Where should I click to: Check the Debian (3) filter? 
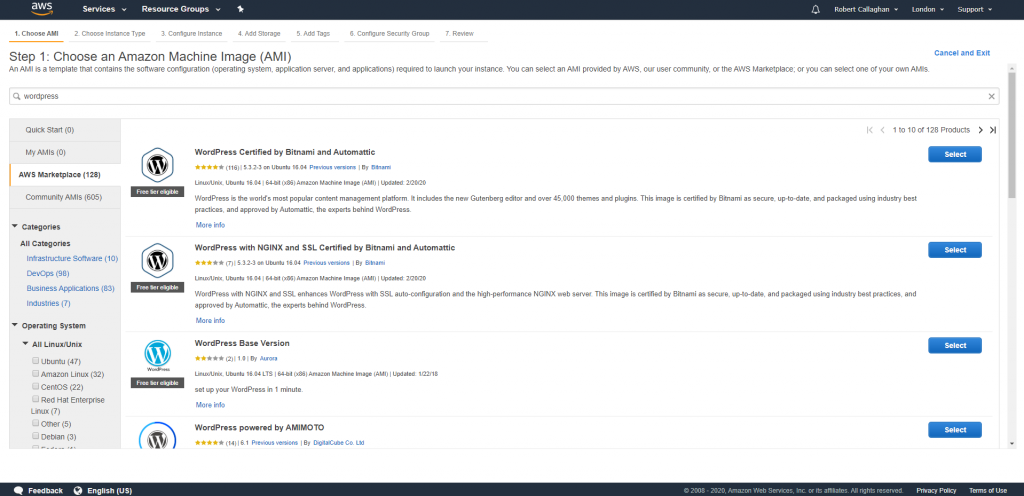(35, 436)
